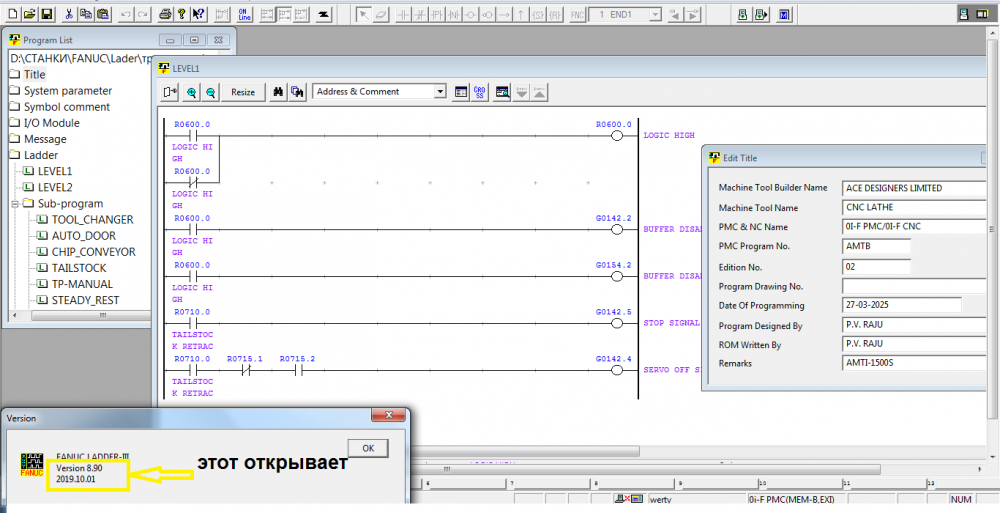The image size is (1000, 513).
Task: Open STEADY_REST sub-program
Action: (x=85, y=300)
